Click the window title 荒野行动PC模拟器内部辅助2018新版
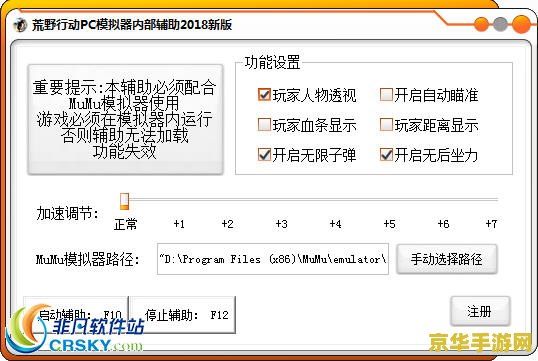The height and width of the screenshot is (361, 538). 132,25
